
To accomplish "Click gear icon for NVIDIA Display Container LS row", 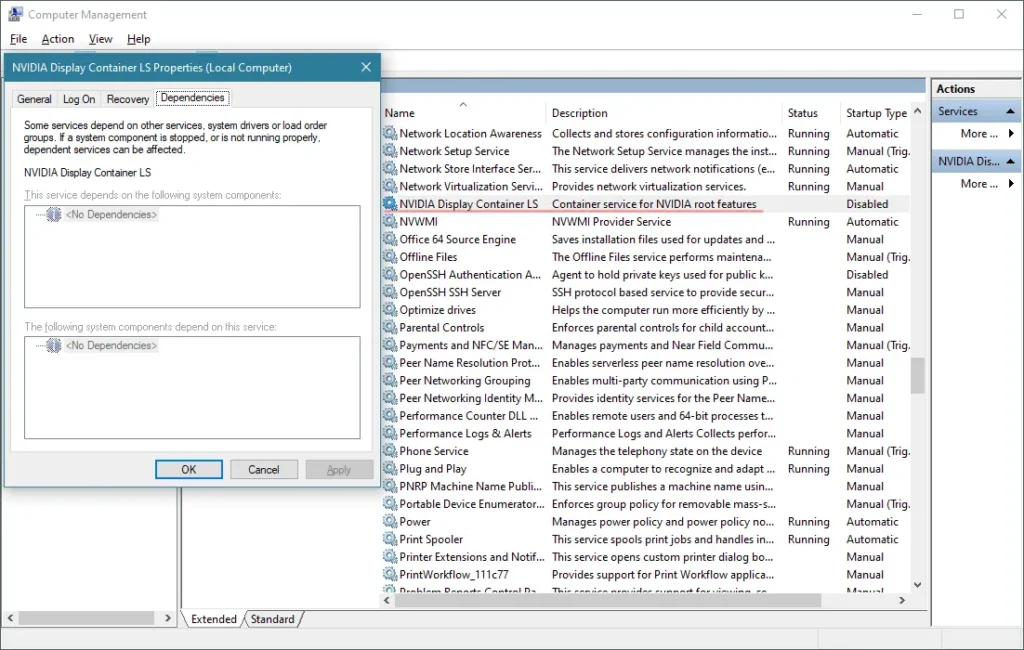I will point(390,204).
